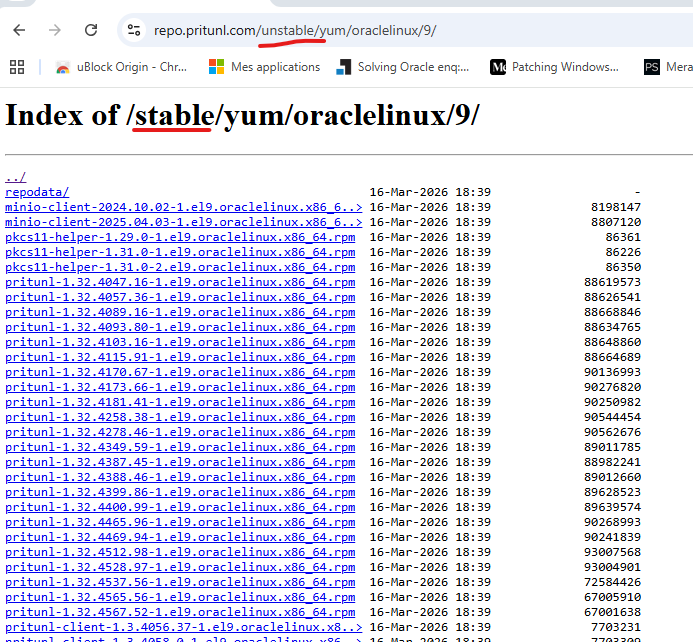This screenshot has height=642, width=693.
Task: Download pkcs11-helper-1.29.0-1 rpm
Action: [x=180, y=237]
